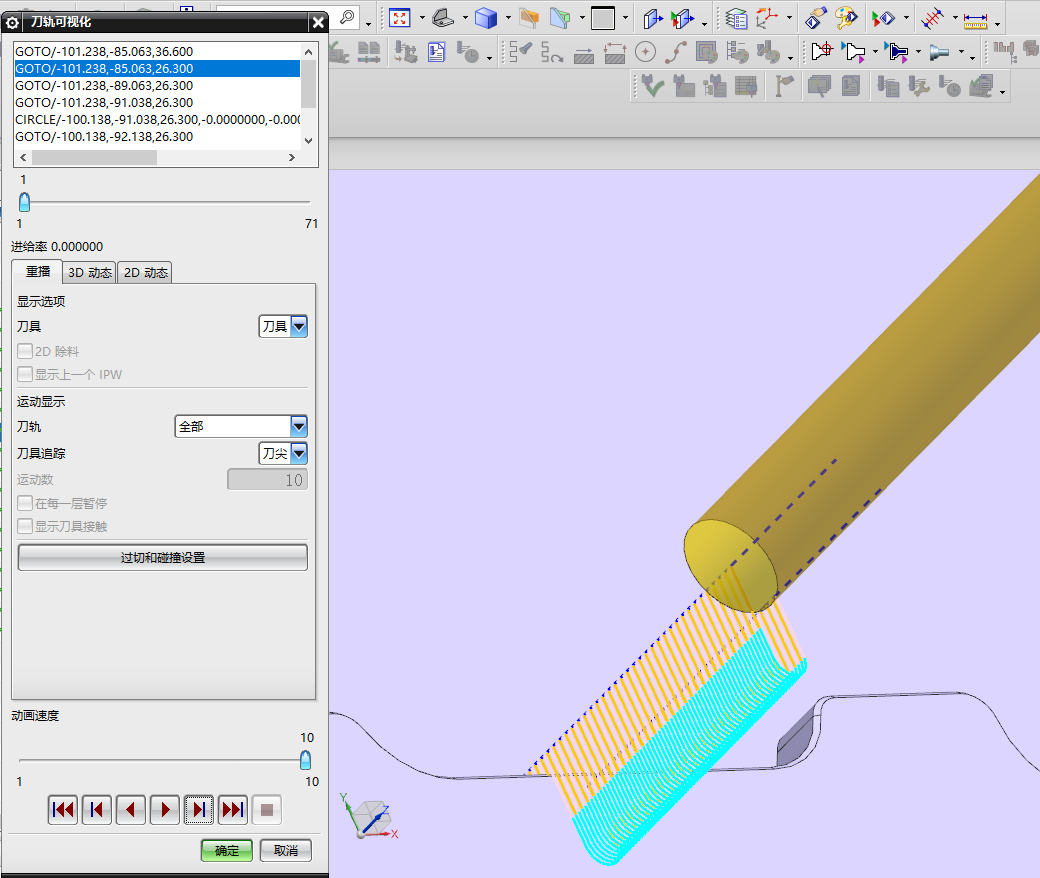Click the blue arrow face move icon
The width and height of the screenshot is (1040, 878).
click(x=653, y=18)
